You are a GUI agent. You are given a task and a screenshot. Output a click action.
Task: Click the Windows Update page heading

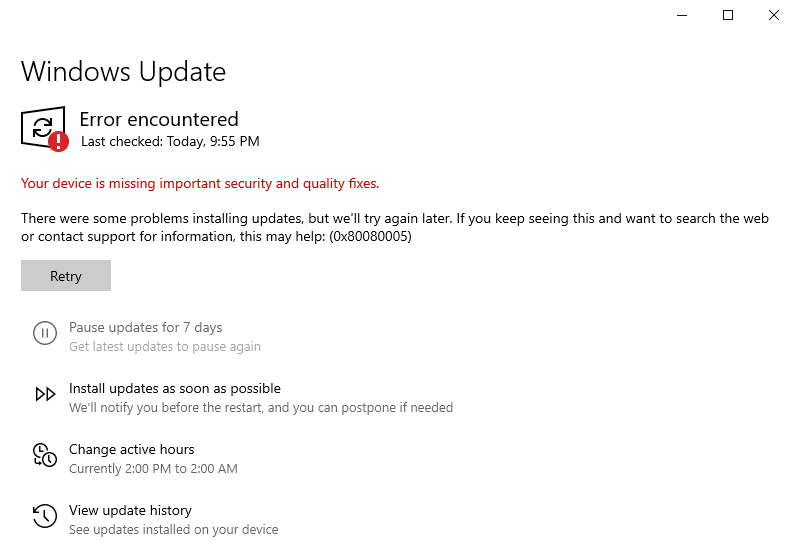(x=123, y=72)
